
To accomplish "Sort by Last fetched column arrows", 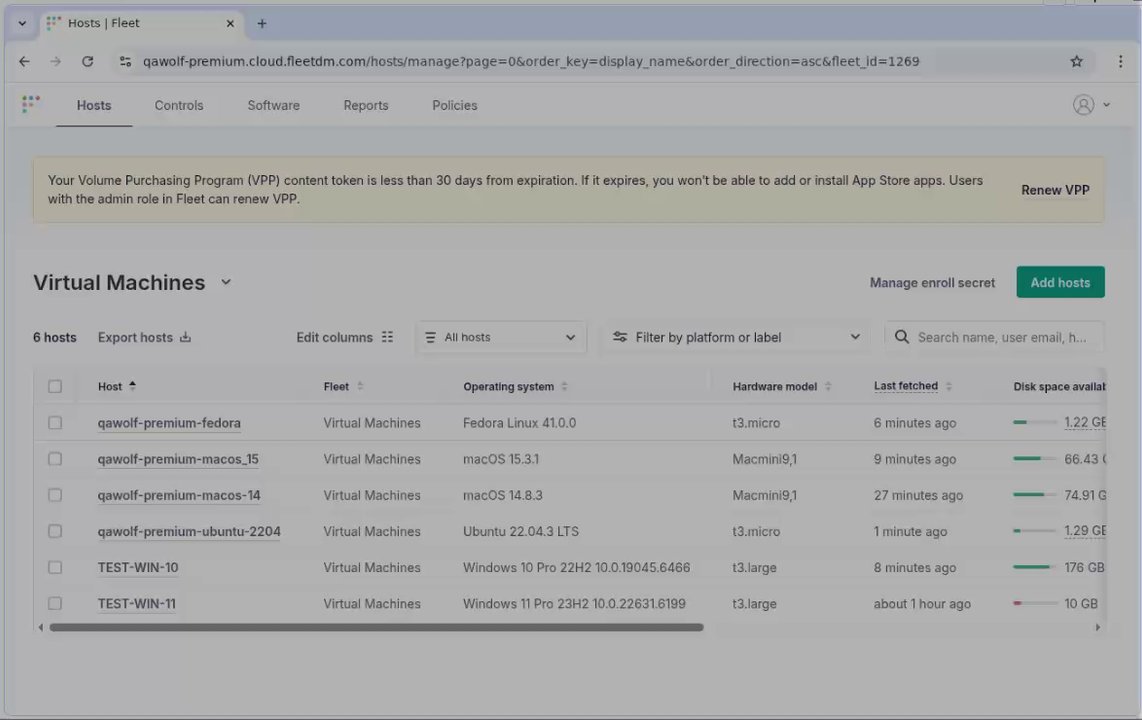I will click(x=948, y=386).
